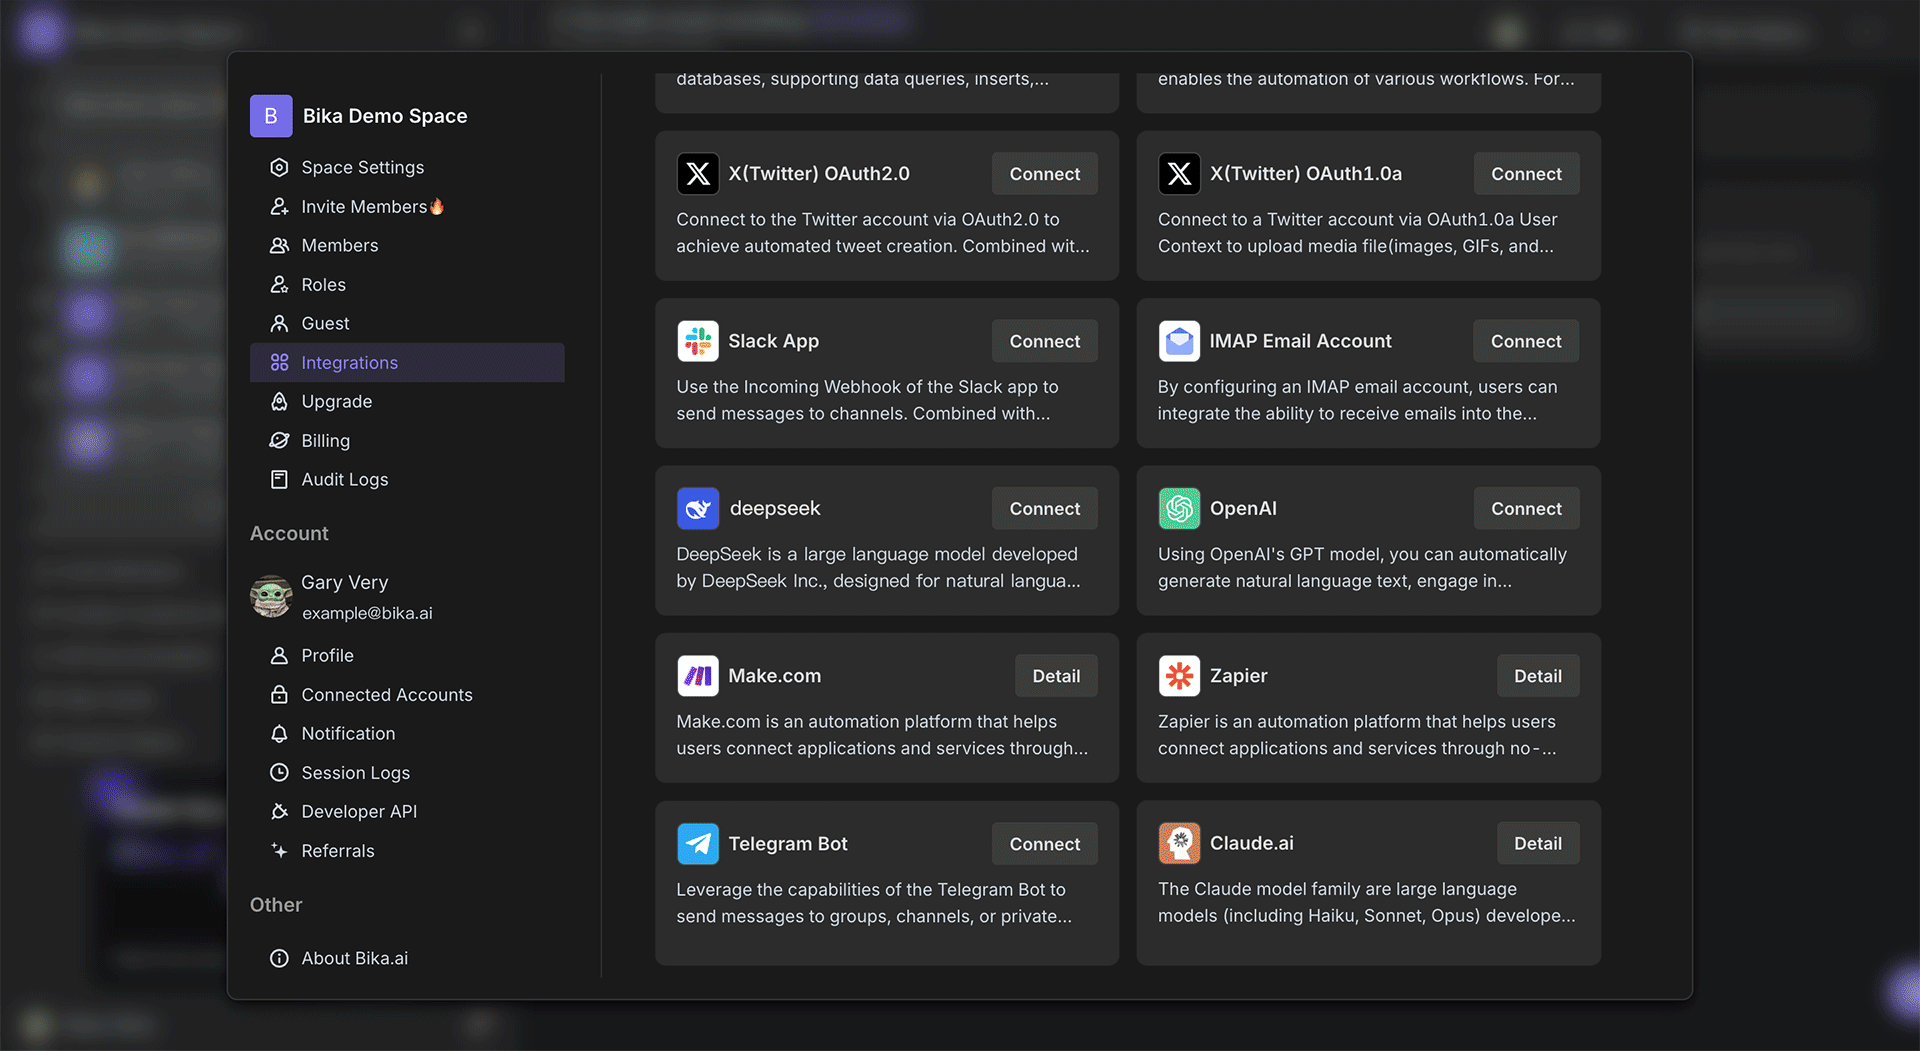
Task: Select Integrations in the sidebar
Action: [349, 362]
